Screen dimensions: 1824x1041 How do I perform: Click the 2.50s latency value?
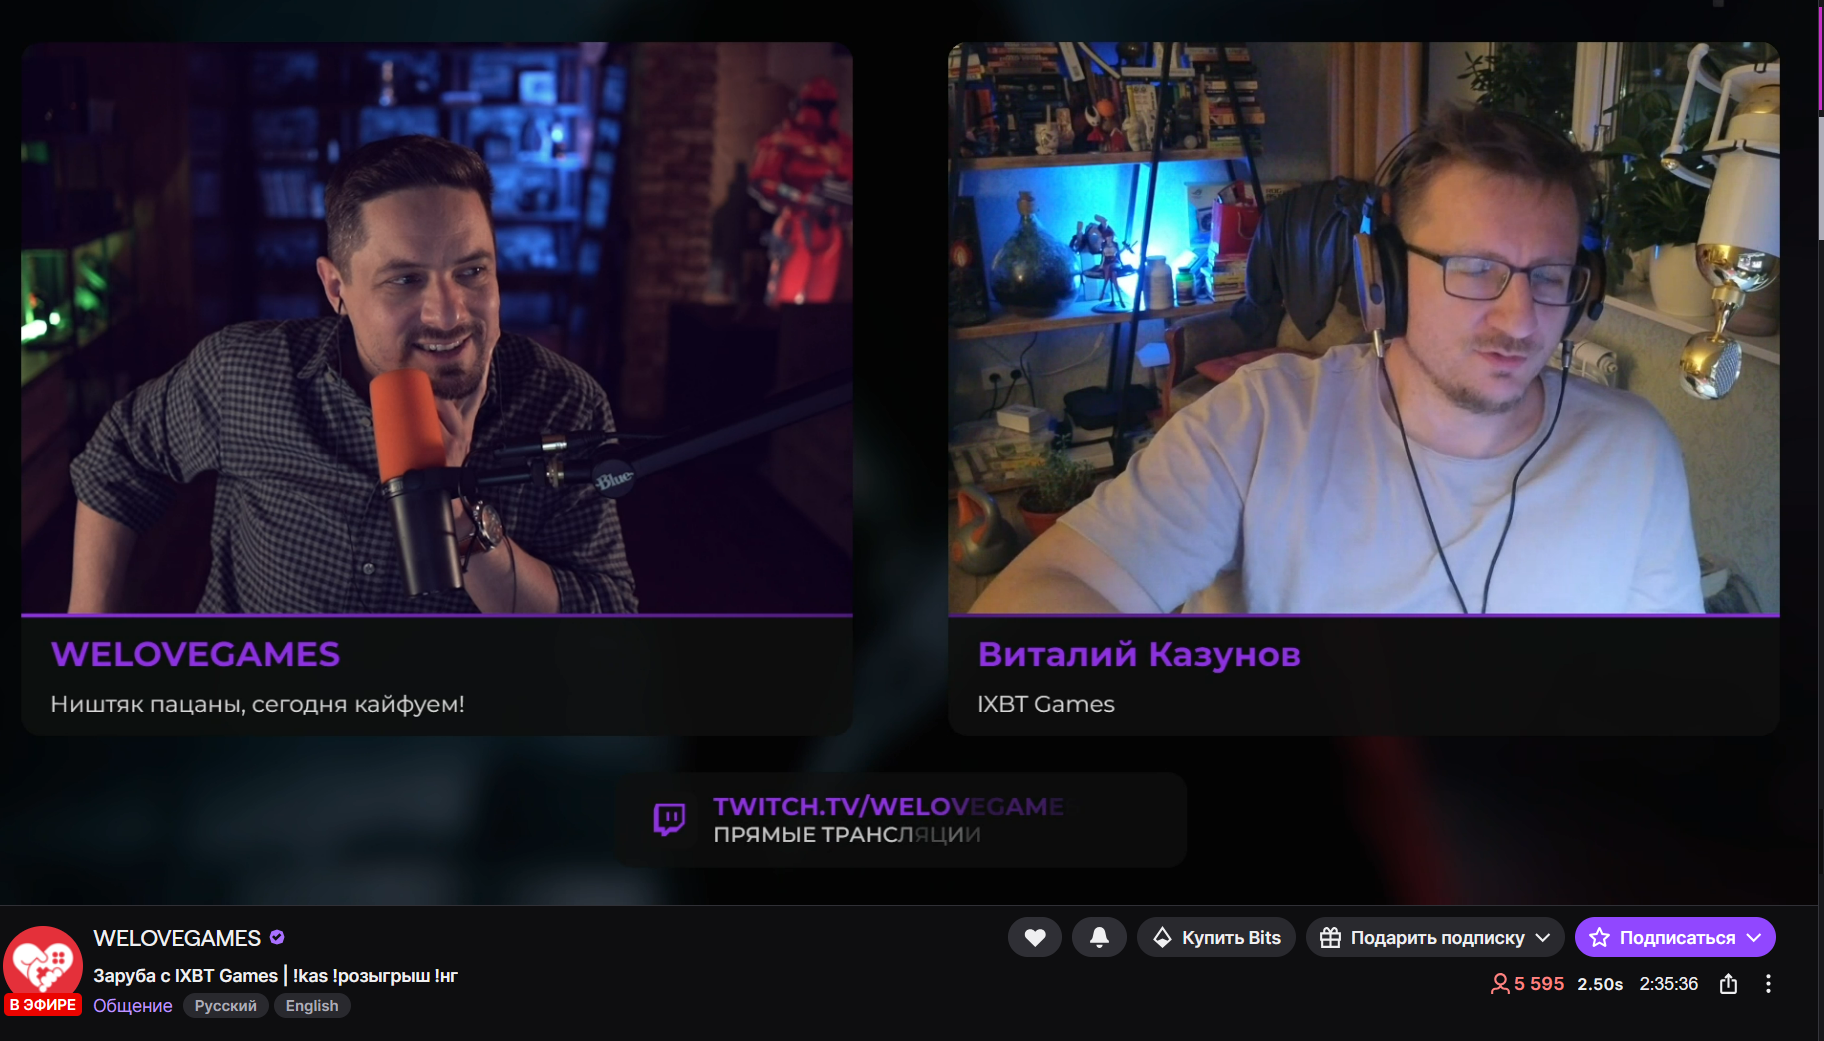(x=1600, y=984)
